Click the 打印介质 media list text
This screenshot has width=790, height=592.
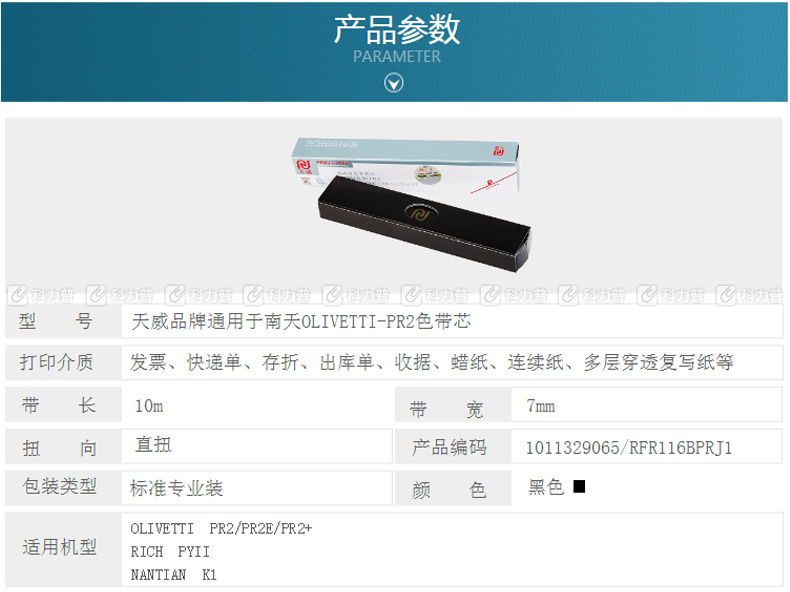click(431, 362)
